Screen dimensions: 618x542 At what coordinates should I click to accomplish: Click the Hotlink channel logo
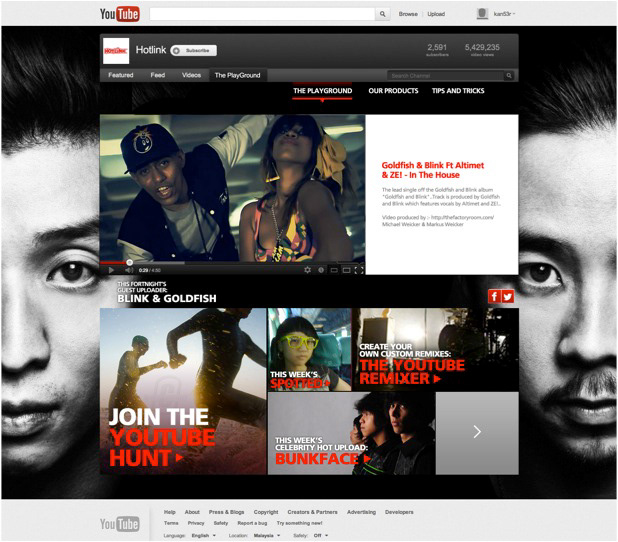point(116,51)
